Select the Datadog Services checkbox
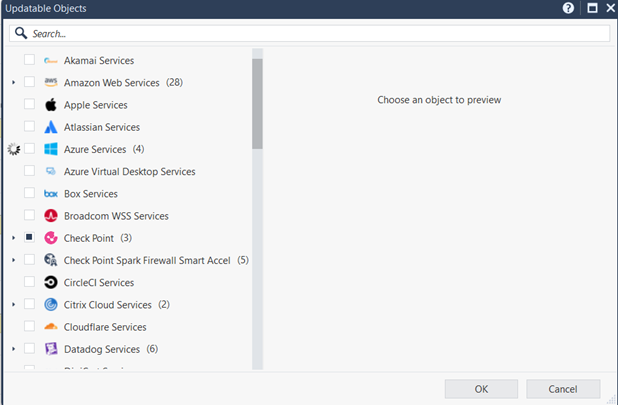The height and width of the screenshot is (405, 618). tap(30, 348)
